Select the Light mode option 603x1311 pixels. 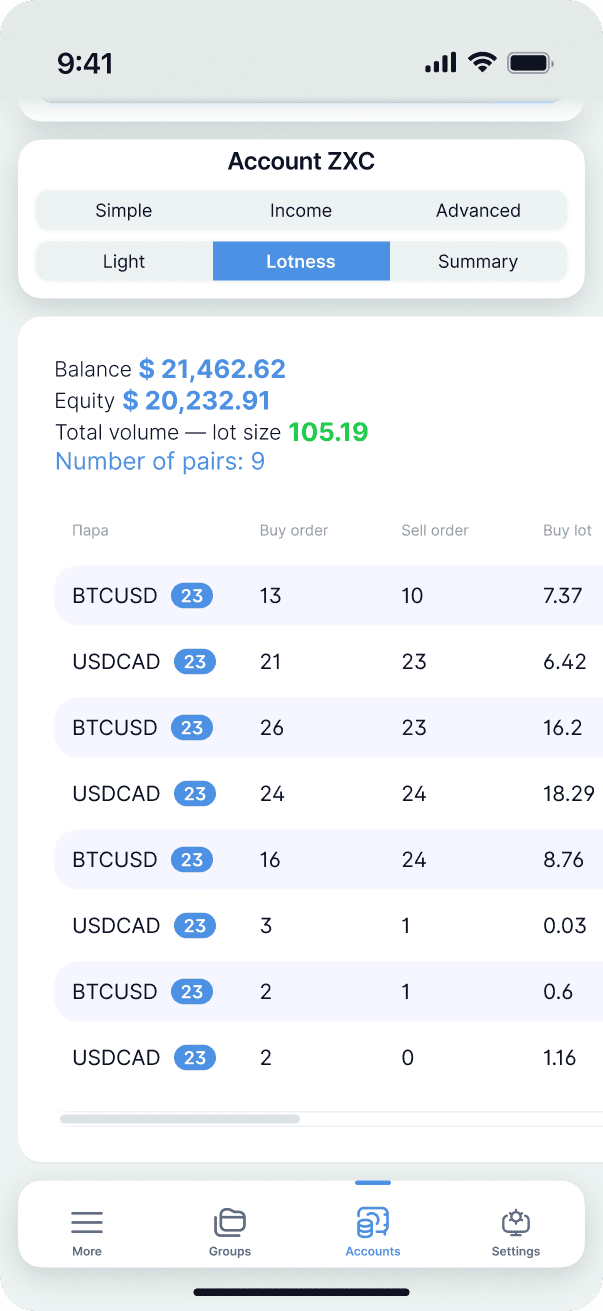click(x=124, y=262)
